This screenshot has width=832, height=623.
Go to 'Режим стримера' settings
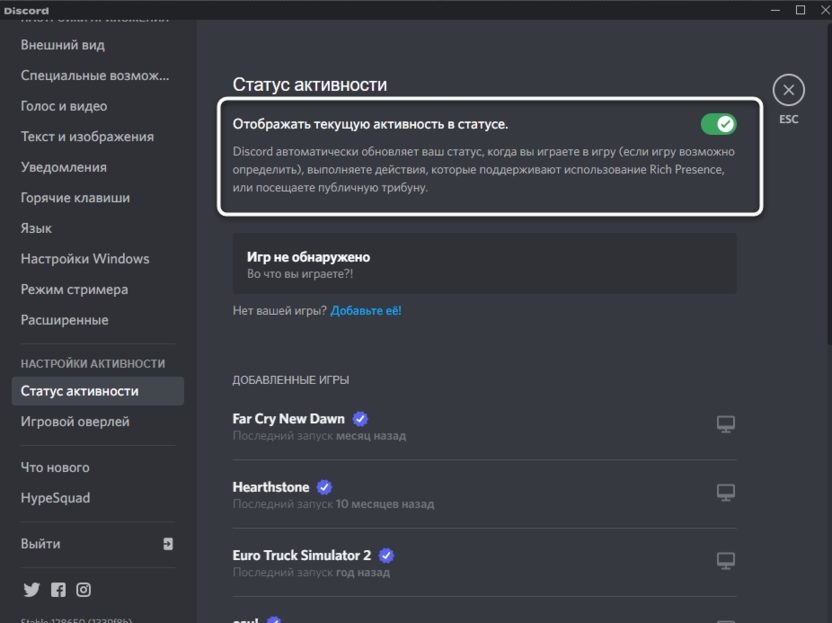point(74,289)
